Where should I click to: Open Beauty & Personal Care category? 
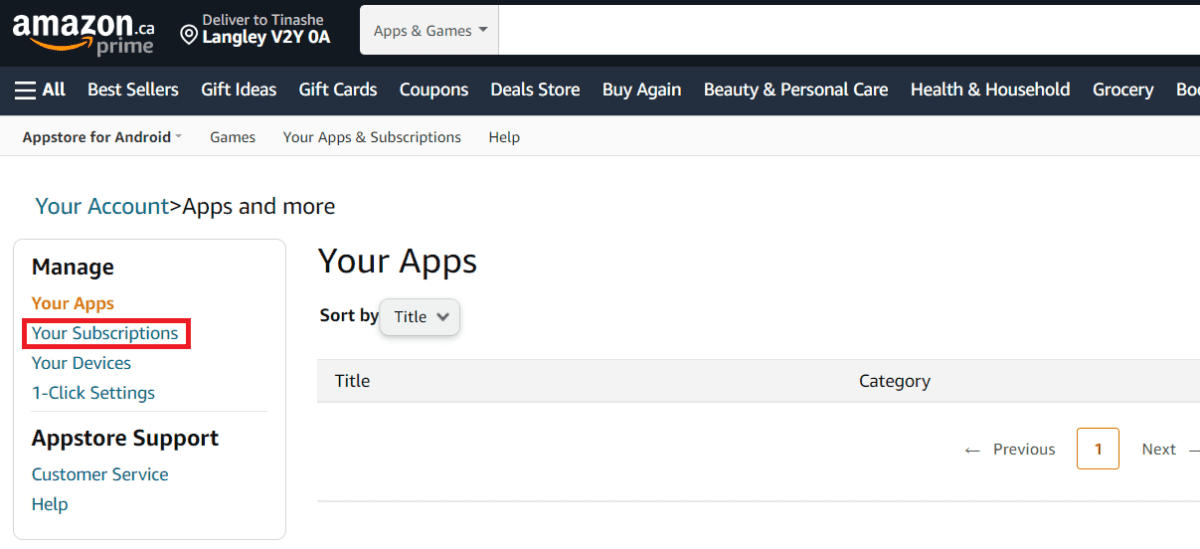(796, 90)
